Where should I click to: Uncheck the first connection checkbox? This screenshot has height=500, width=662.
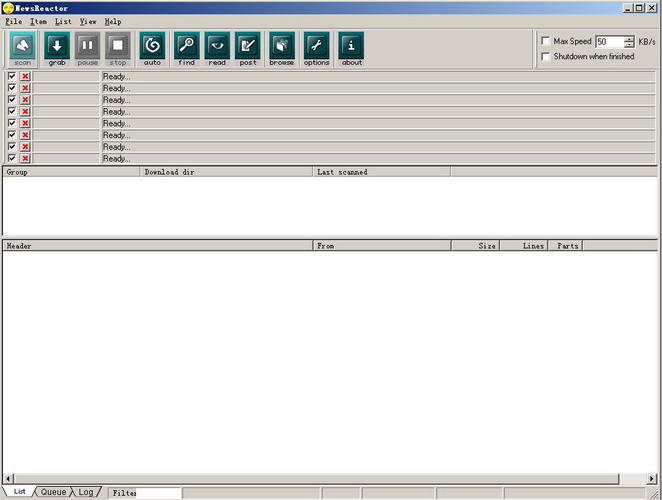point(12,76)
